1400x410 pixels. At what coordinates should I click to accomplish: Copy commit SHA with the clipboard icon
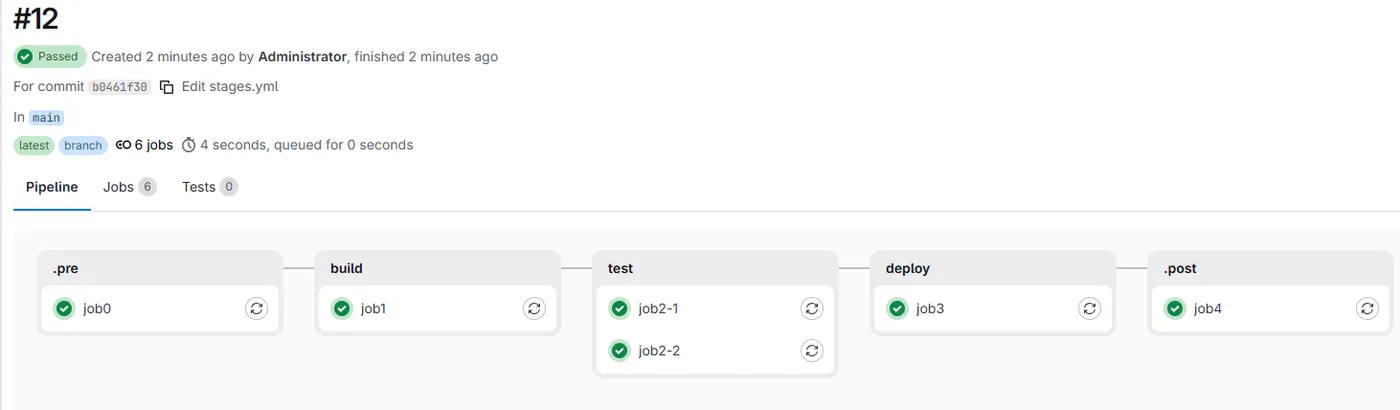tap(167, 87)
